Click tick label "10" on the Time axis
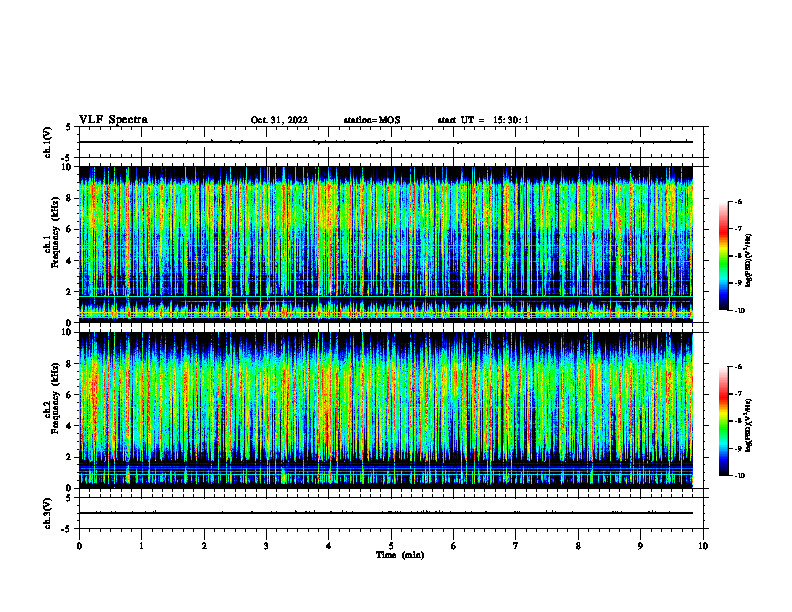The image size is (792, 612). coord(703,546)
